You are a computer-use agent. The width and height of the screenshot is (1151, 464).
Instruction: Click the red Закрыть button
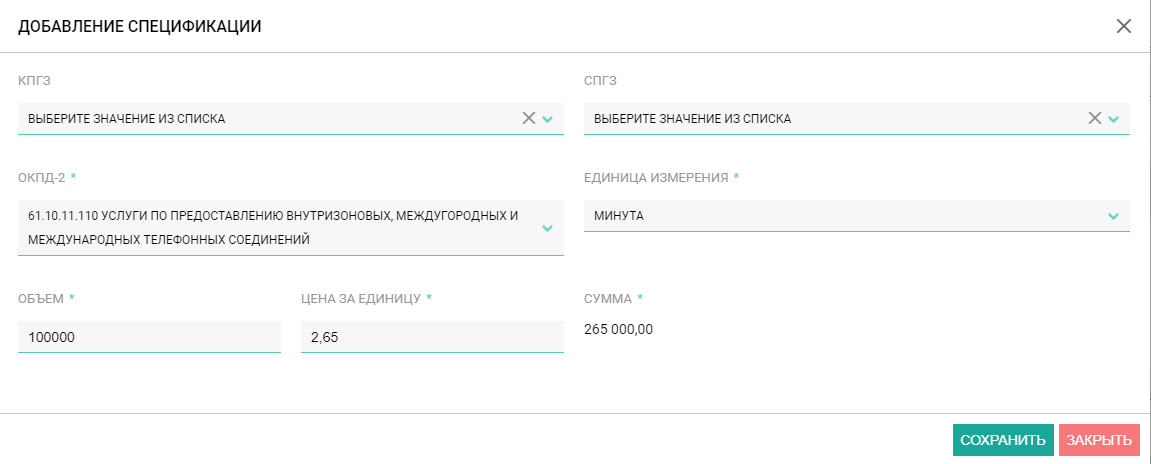(1099, 441)
